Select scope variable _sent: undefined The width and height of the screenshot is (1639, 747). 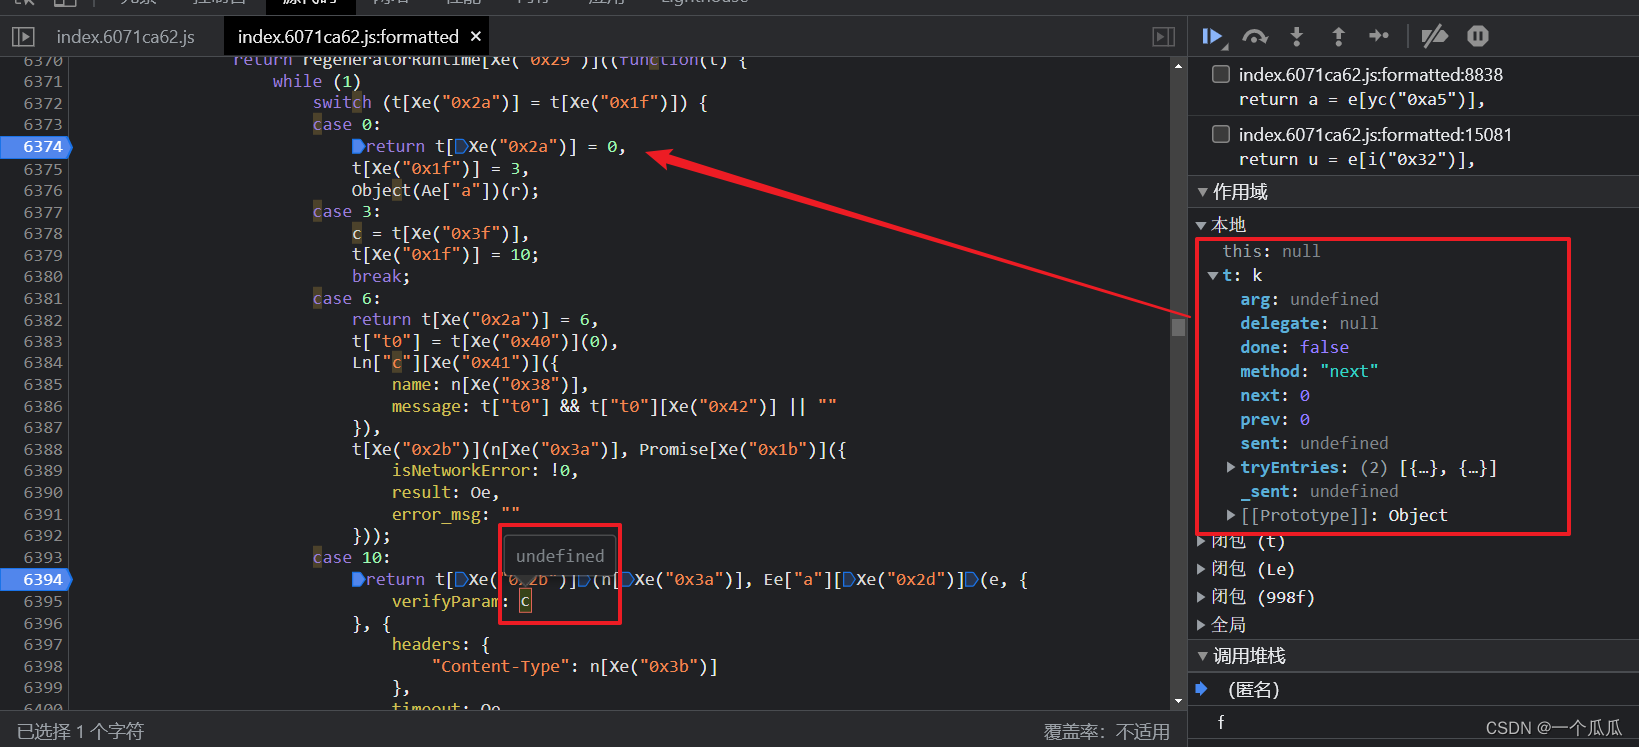1319,491
